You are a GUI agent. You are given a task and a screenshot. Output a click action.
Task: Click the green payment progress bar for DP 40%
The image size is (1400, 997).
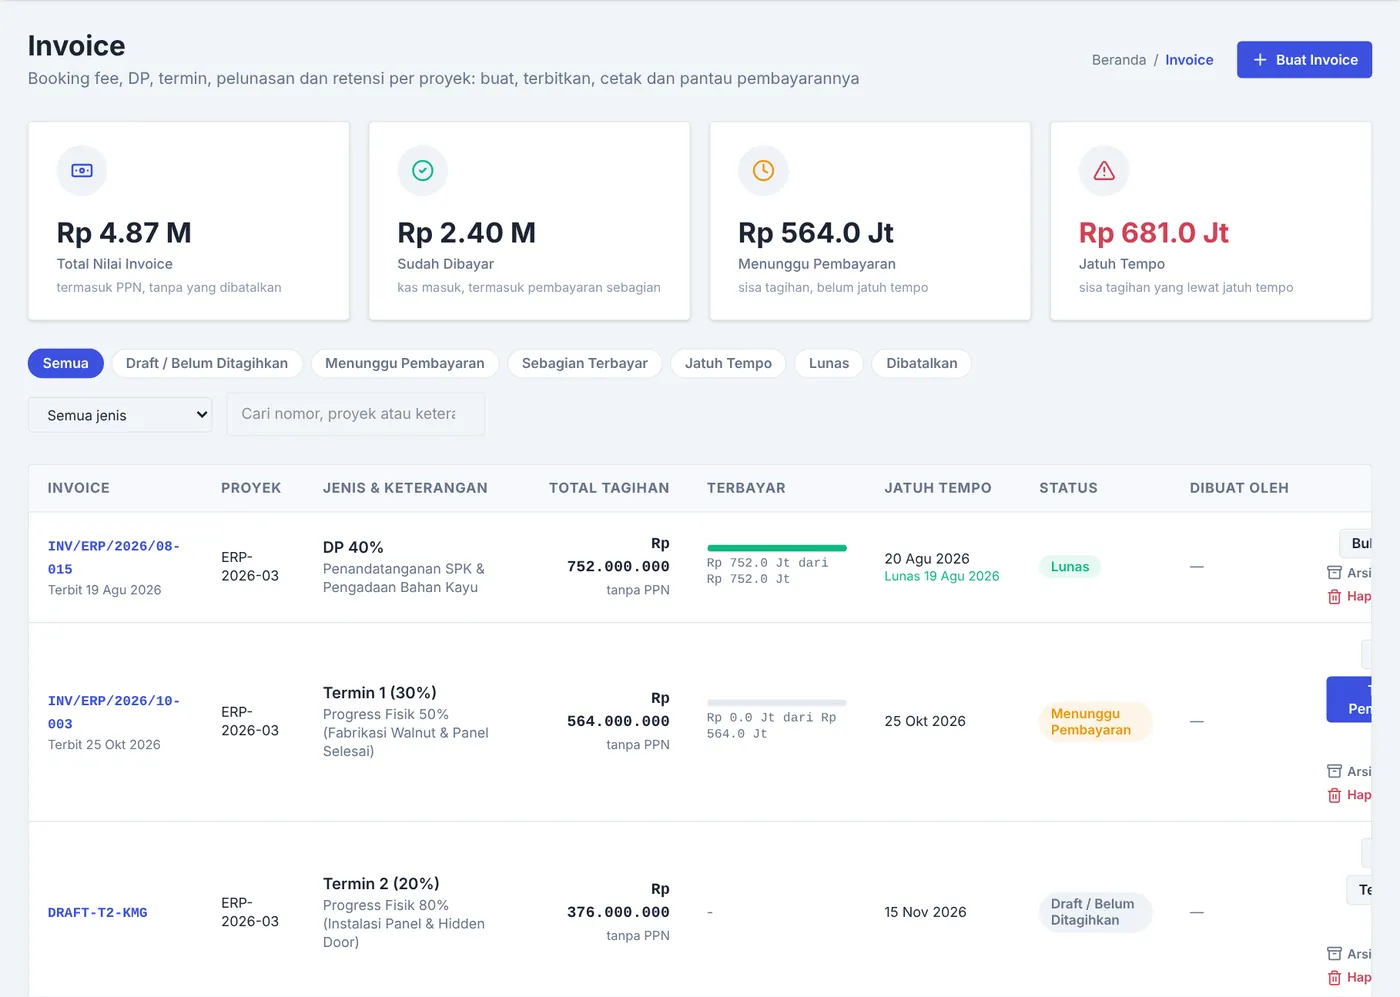(x=777, y=548)
